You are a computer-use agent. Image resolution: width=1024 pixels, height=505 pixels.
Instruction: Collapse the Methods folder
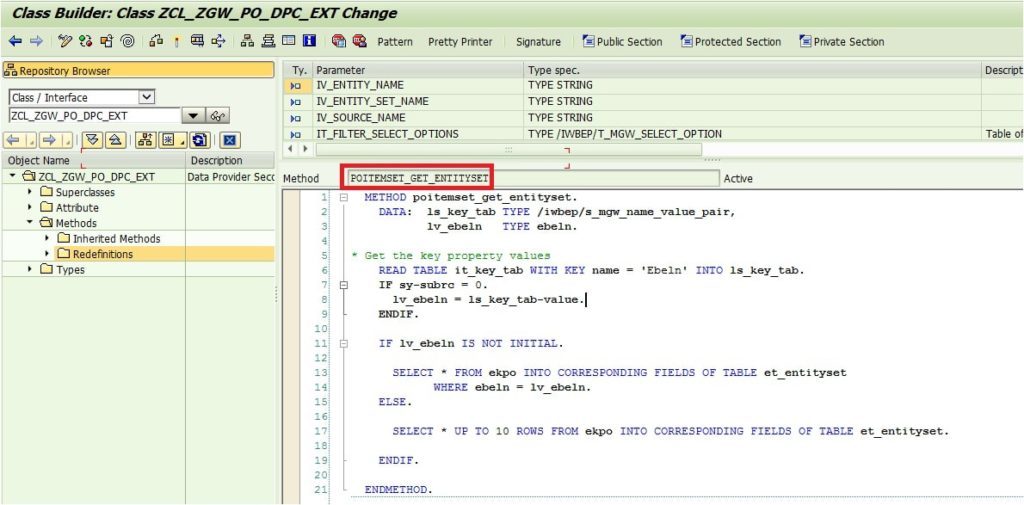pos(30,223)
